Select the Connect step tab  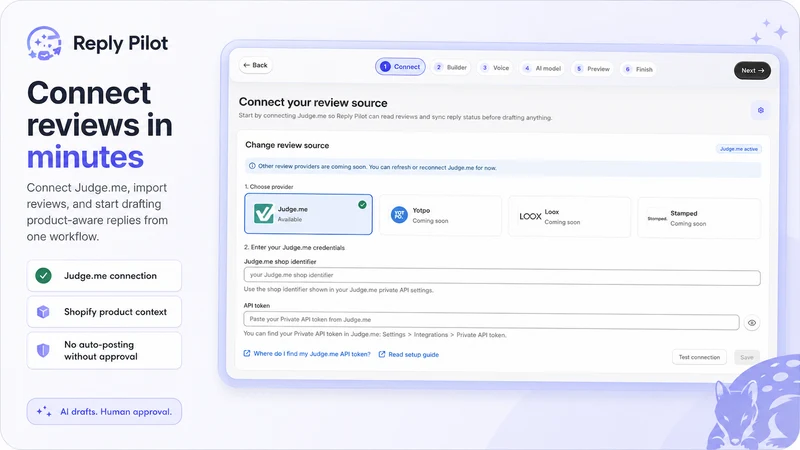[x=401, y=67]
